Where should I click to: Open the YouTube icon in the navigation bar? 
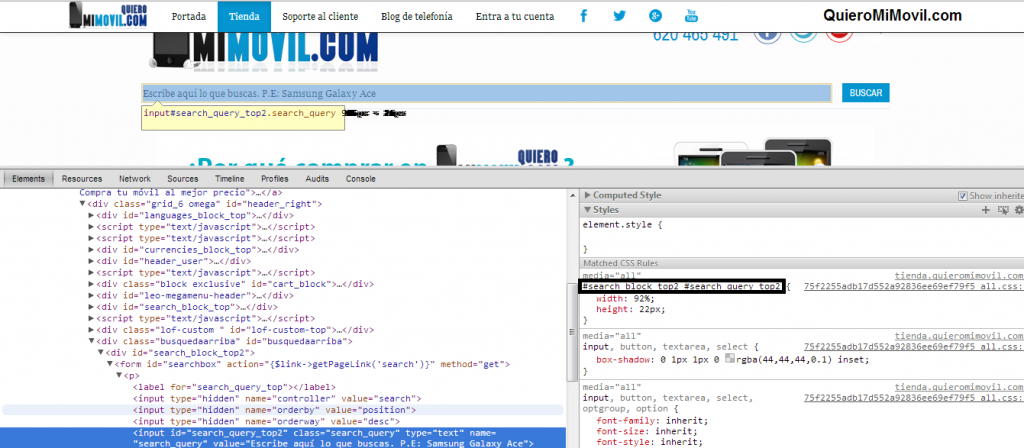tap(691, 16)
